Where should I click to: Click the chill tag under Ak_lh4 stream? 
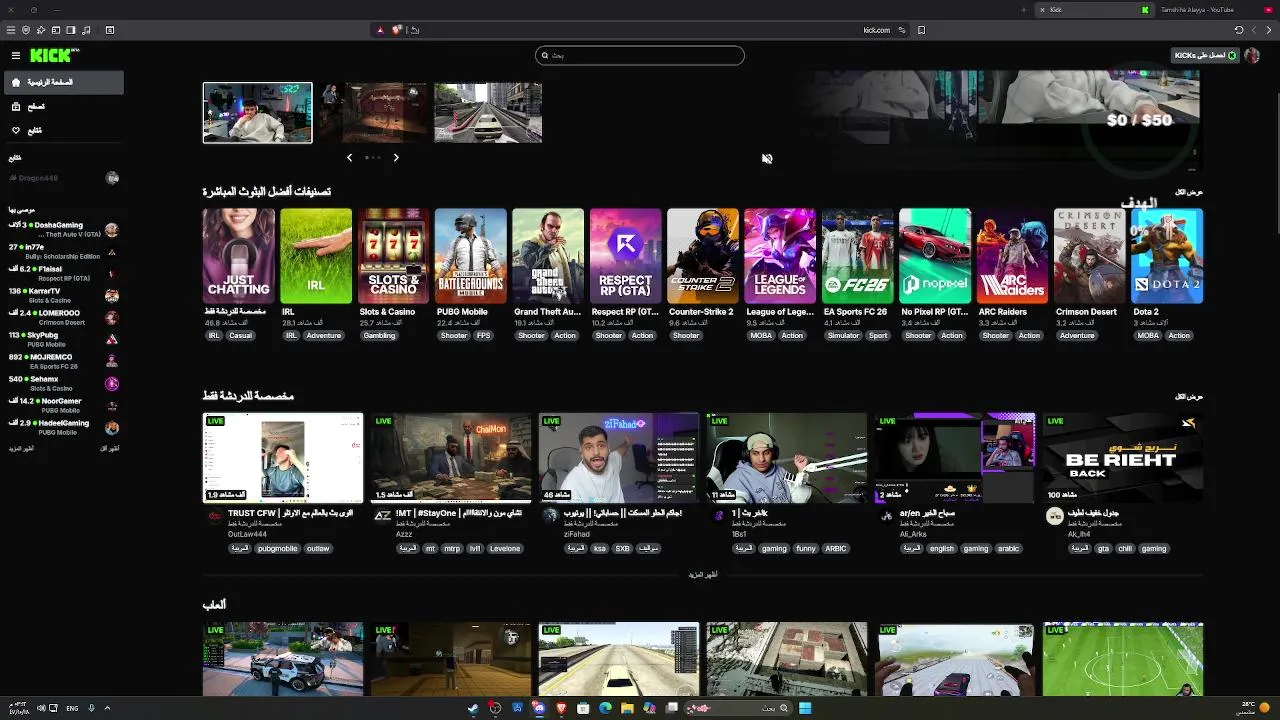(1125, 549)
